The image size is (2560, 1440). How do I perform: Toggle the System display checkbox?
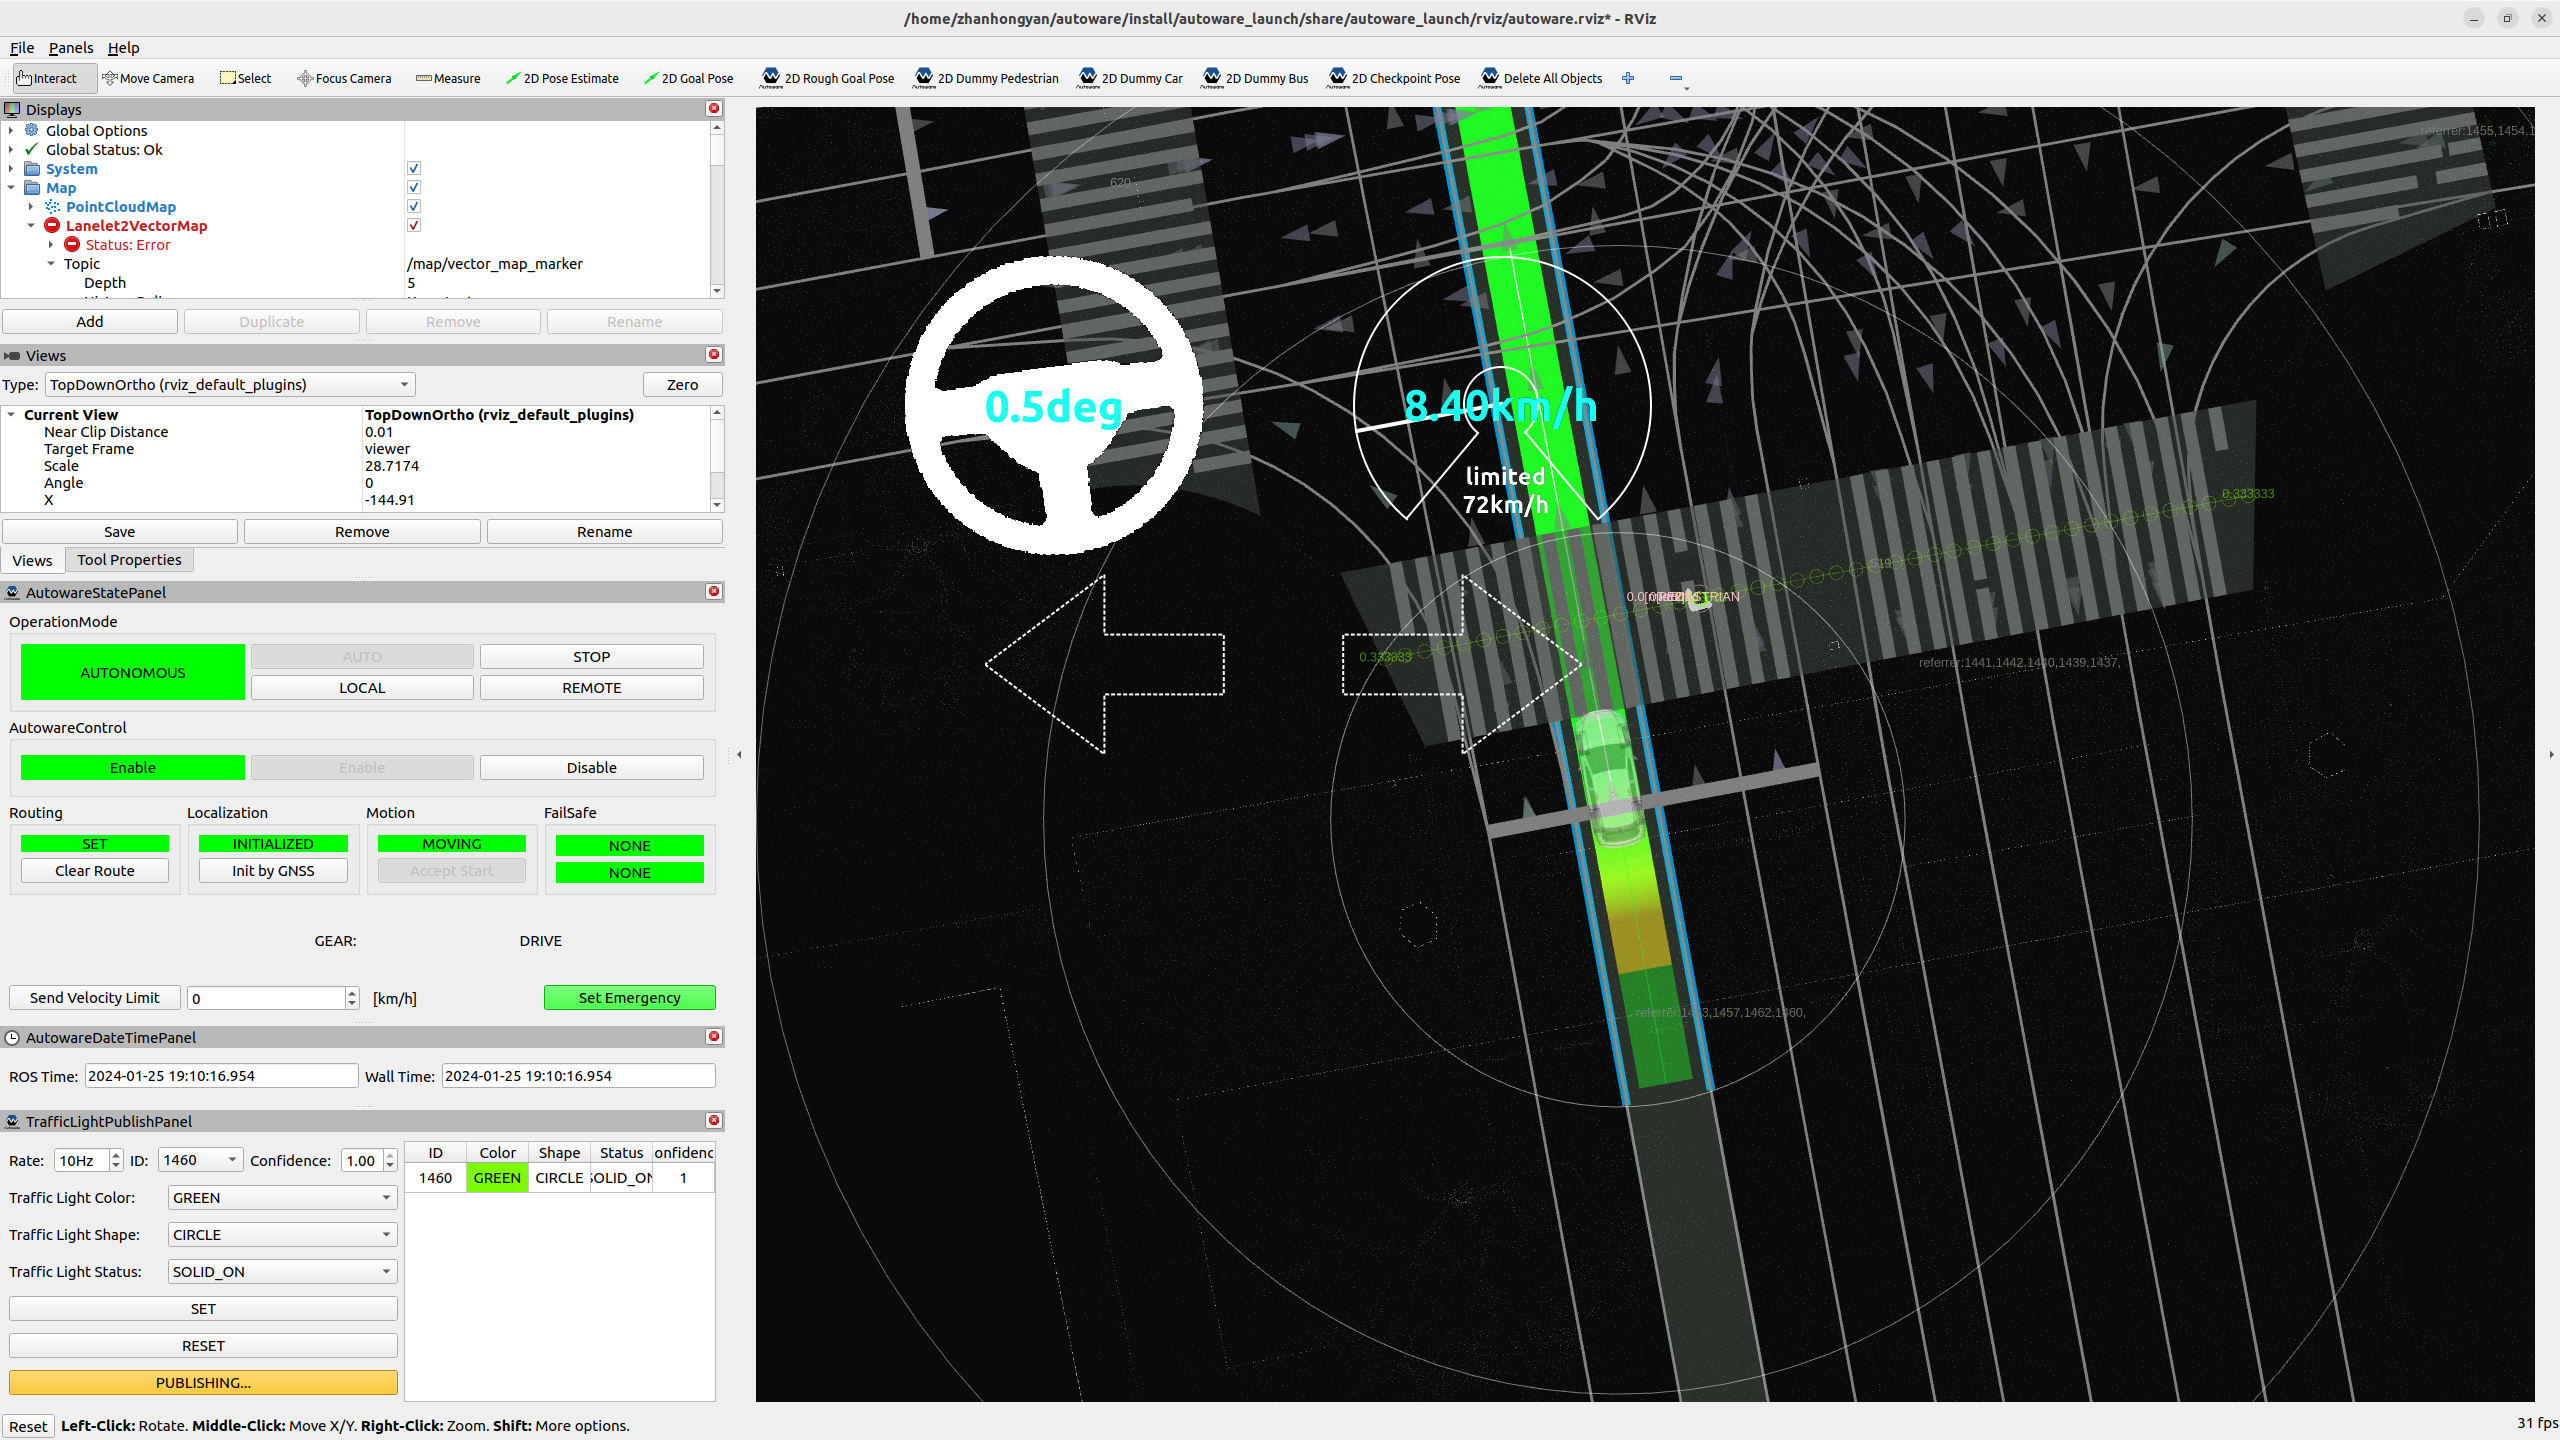414,168
